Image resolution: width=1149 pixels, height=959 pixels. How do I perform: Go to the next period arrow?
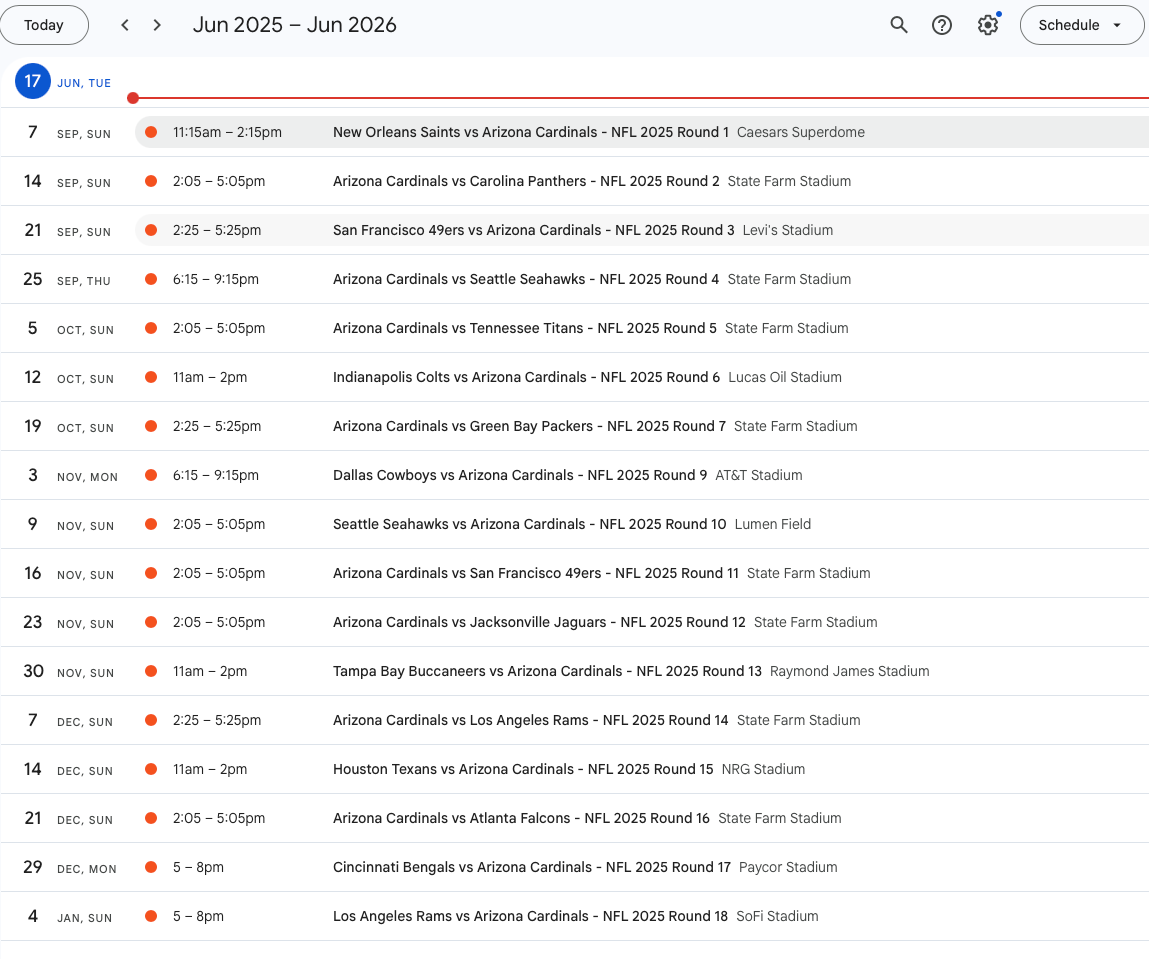[157, 25]
